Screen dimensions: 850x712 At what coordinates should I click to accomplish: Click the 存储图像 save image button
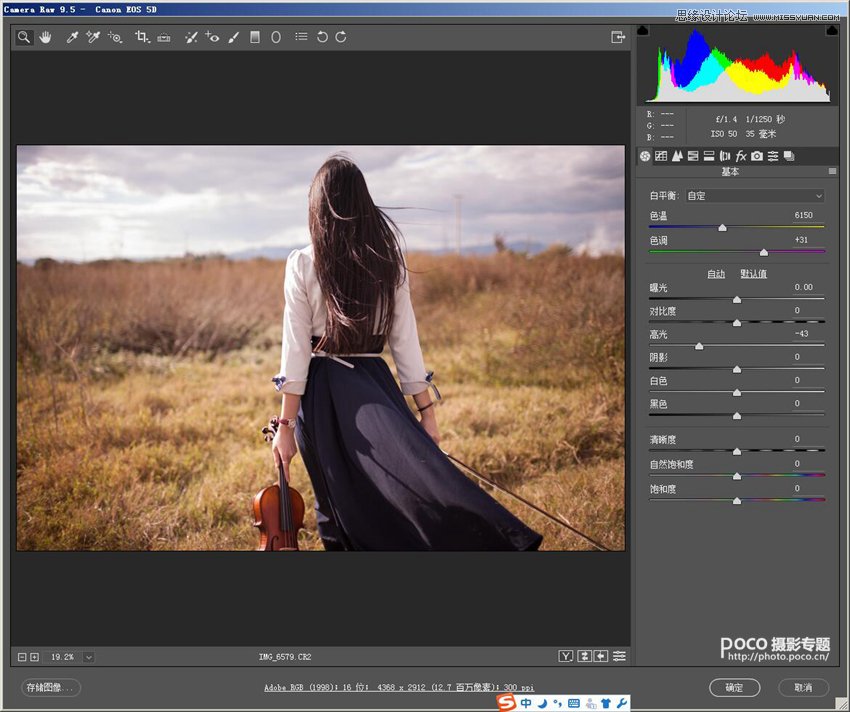pos(50,688)
